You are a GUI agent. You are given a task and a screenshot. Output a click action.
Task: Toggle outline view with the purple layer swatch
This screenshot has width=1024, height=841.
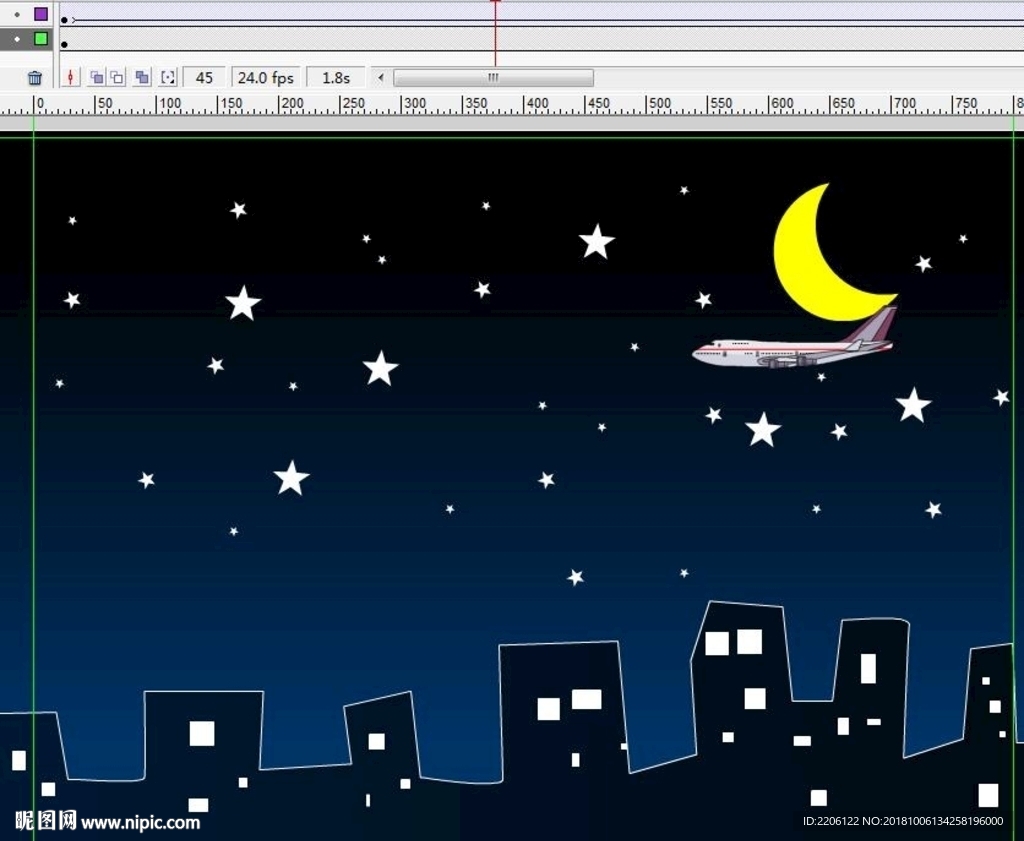pos(40,14)
